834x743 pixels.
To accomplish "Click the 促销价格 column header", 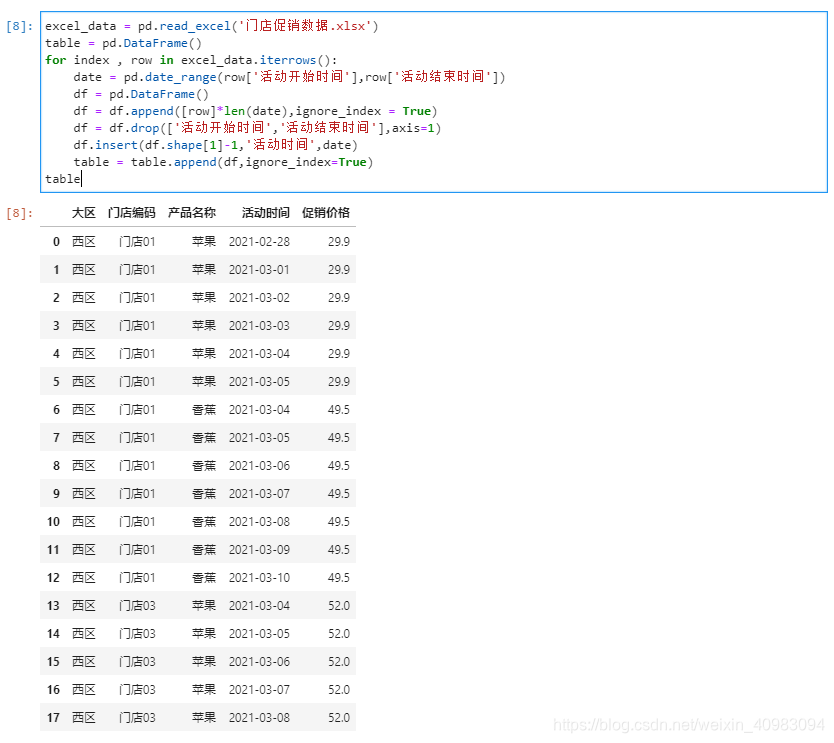I will (326, 213).
